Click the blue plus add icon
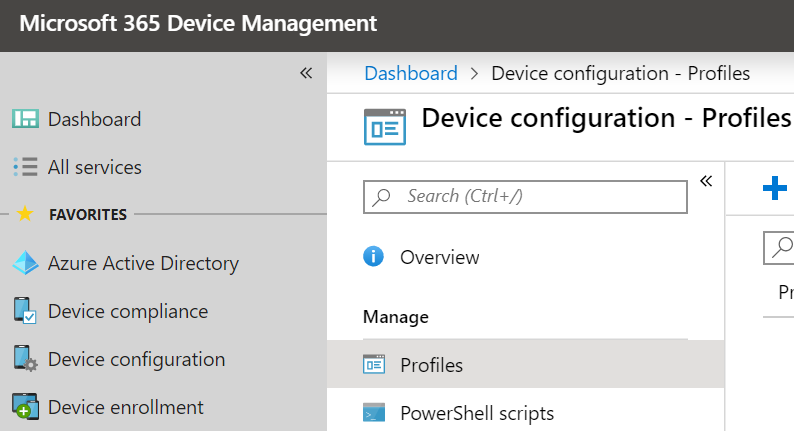The height and width of the screenshot is (431, 794). click(x=774, y=188)
